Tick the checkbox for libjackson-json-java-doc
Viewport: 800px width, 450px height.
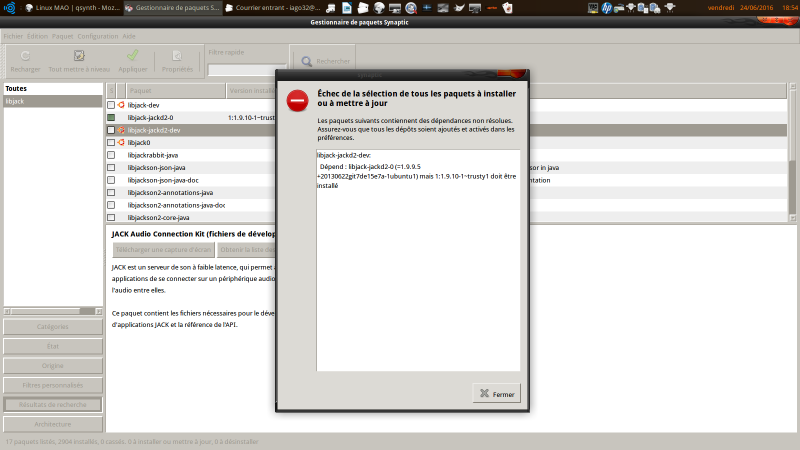pyautogui.click(x=111, y=180)
